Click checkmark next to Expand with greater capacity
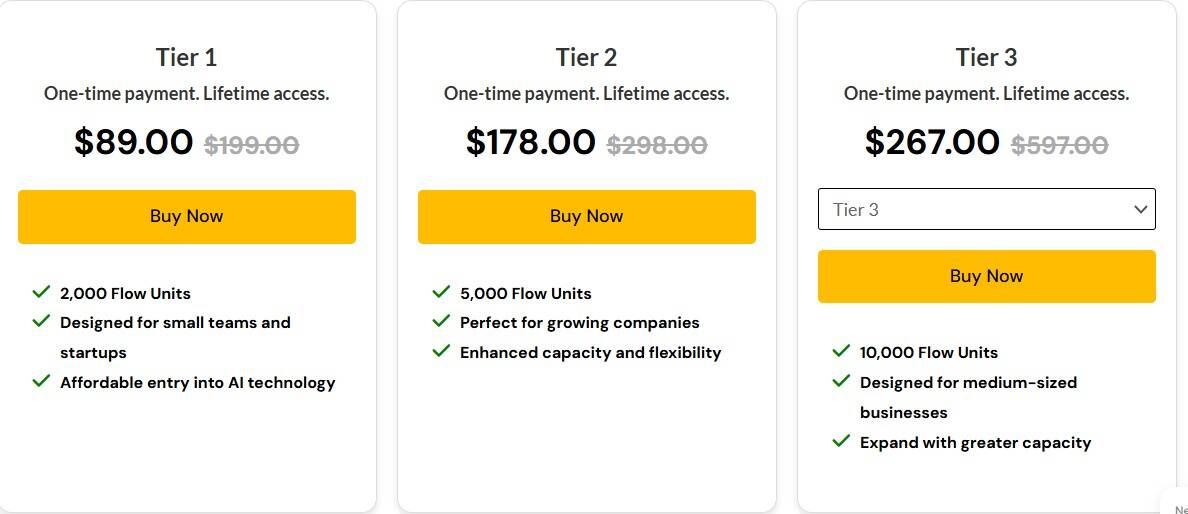 click(x=841, y=441)
